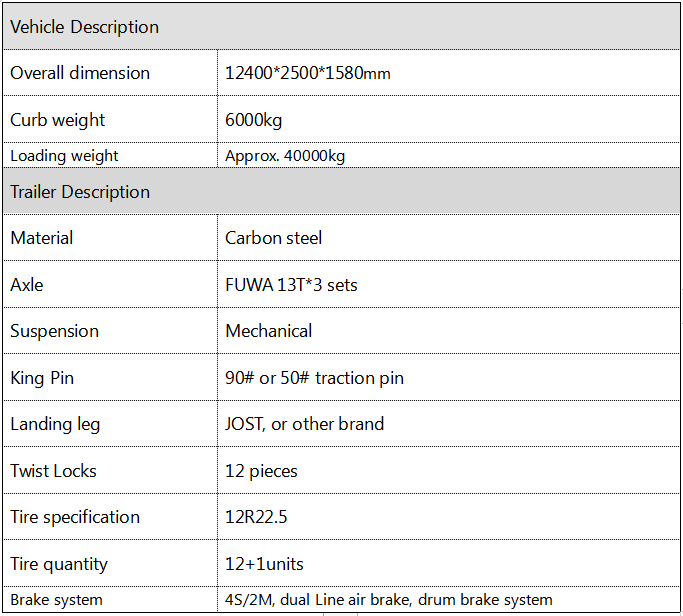
Task: Select the Curb weight label cell
Action: tap(110, 119)
